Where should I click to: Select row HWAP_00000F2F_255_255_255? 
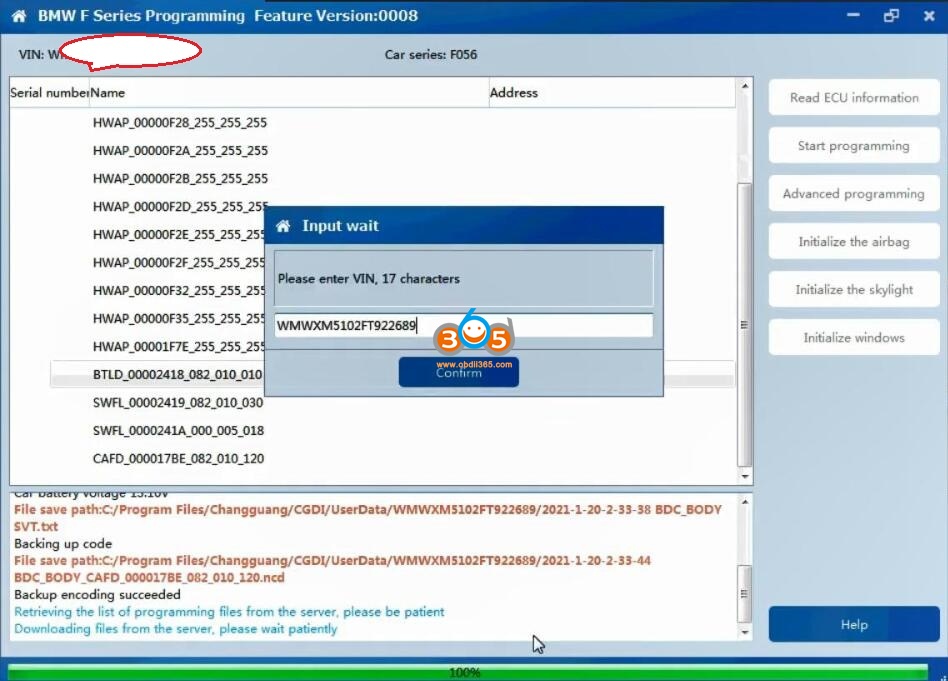(x=178, y=262)
